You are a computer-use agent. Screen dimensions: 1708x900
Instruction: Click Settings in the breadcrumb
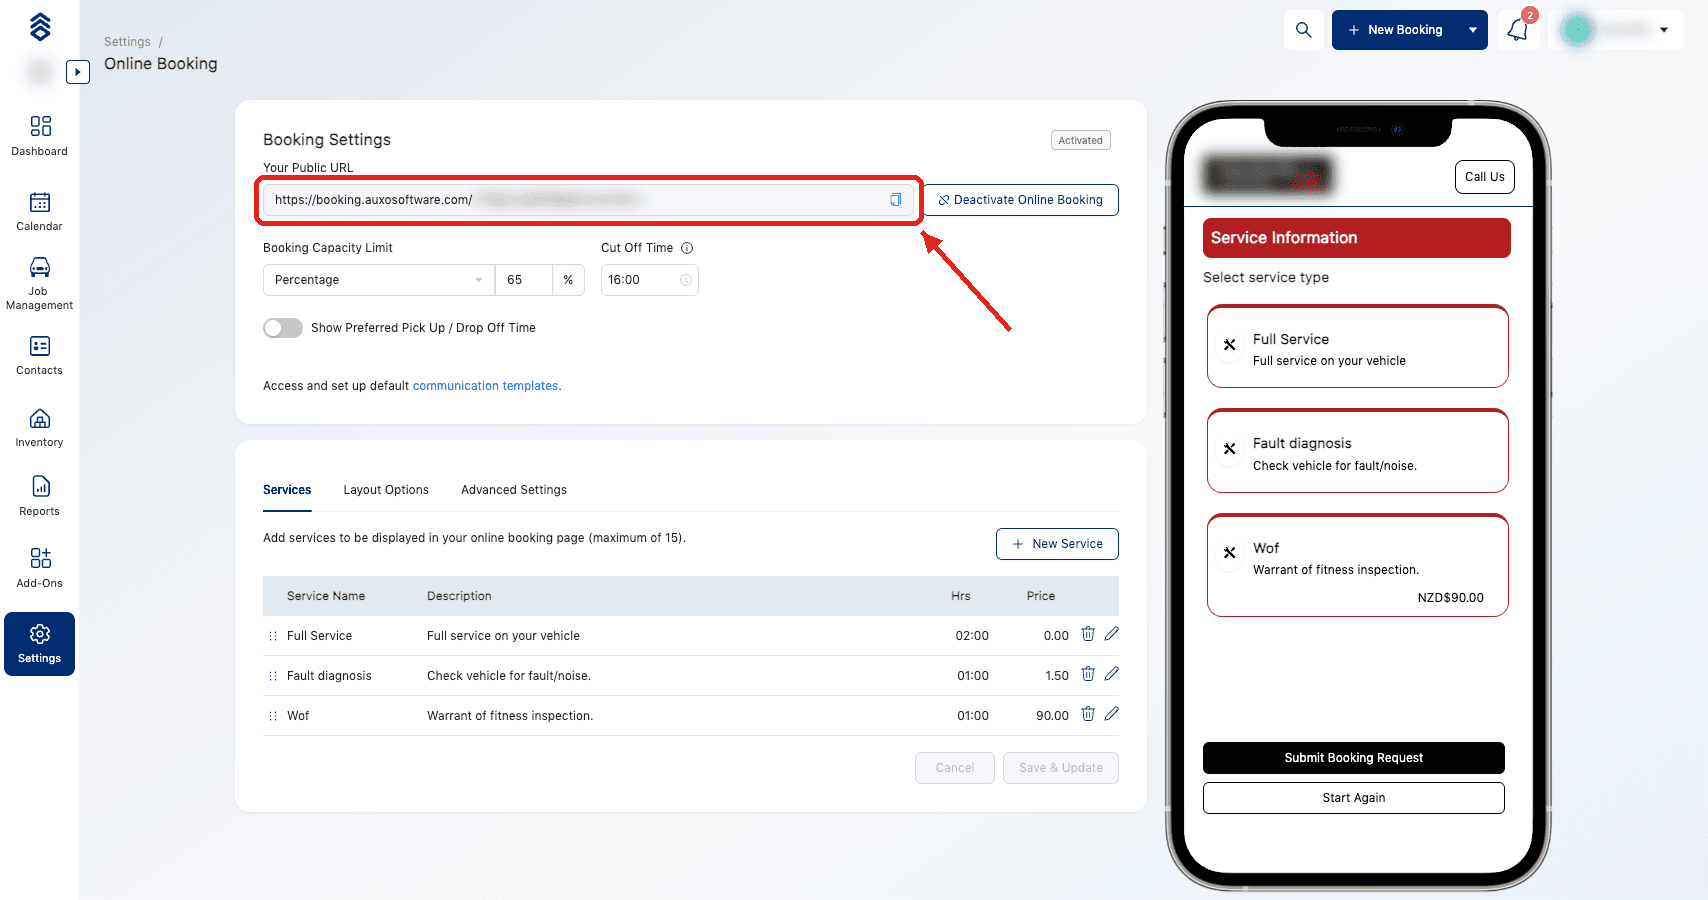coord(127,42)
